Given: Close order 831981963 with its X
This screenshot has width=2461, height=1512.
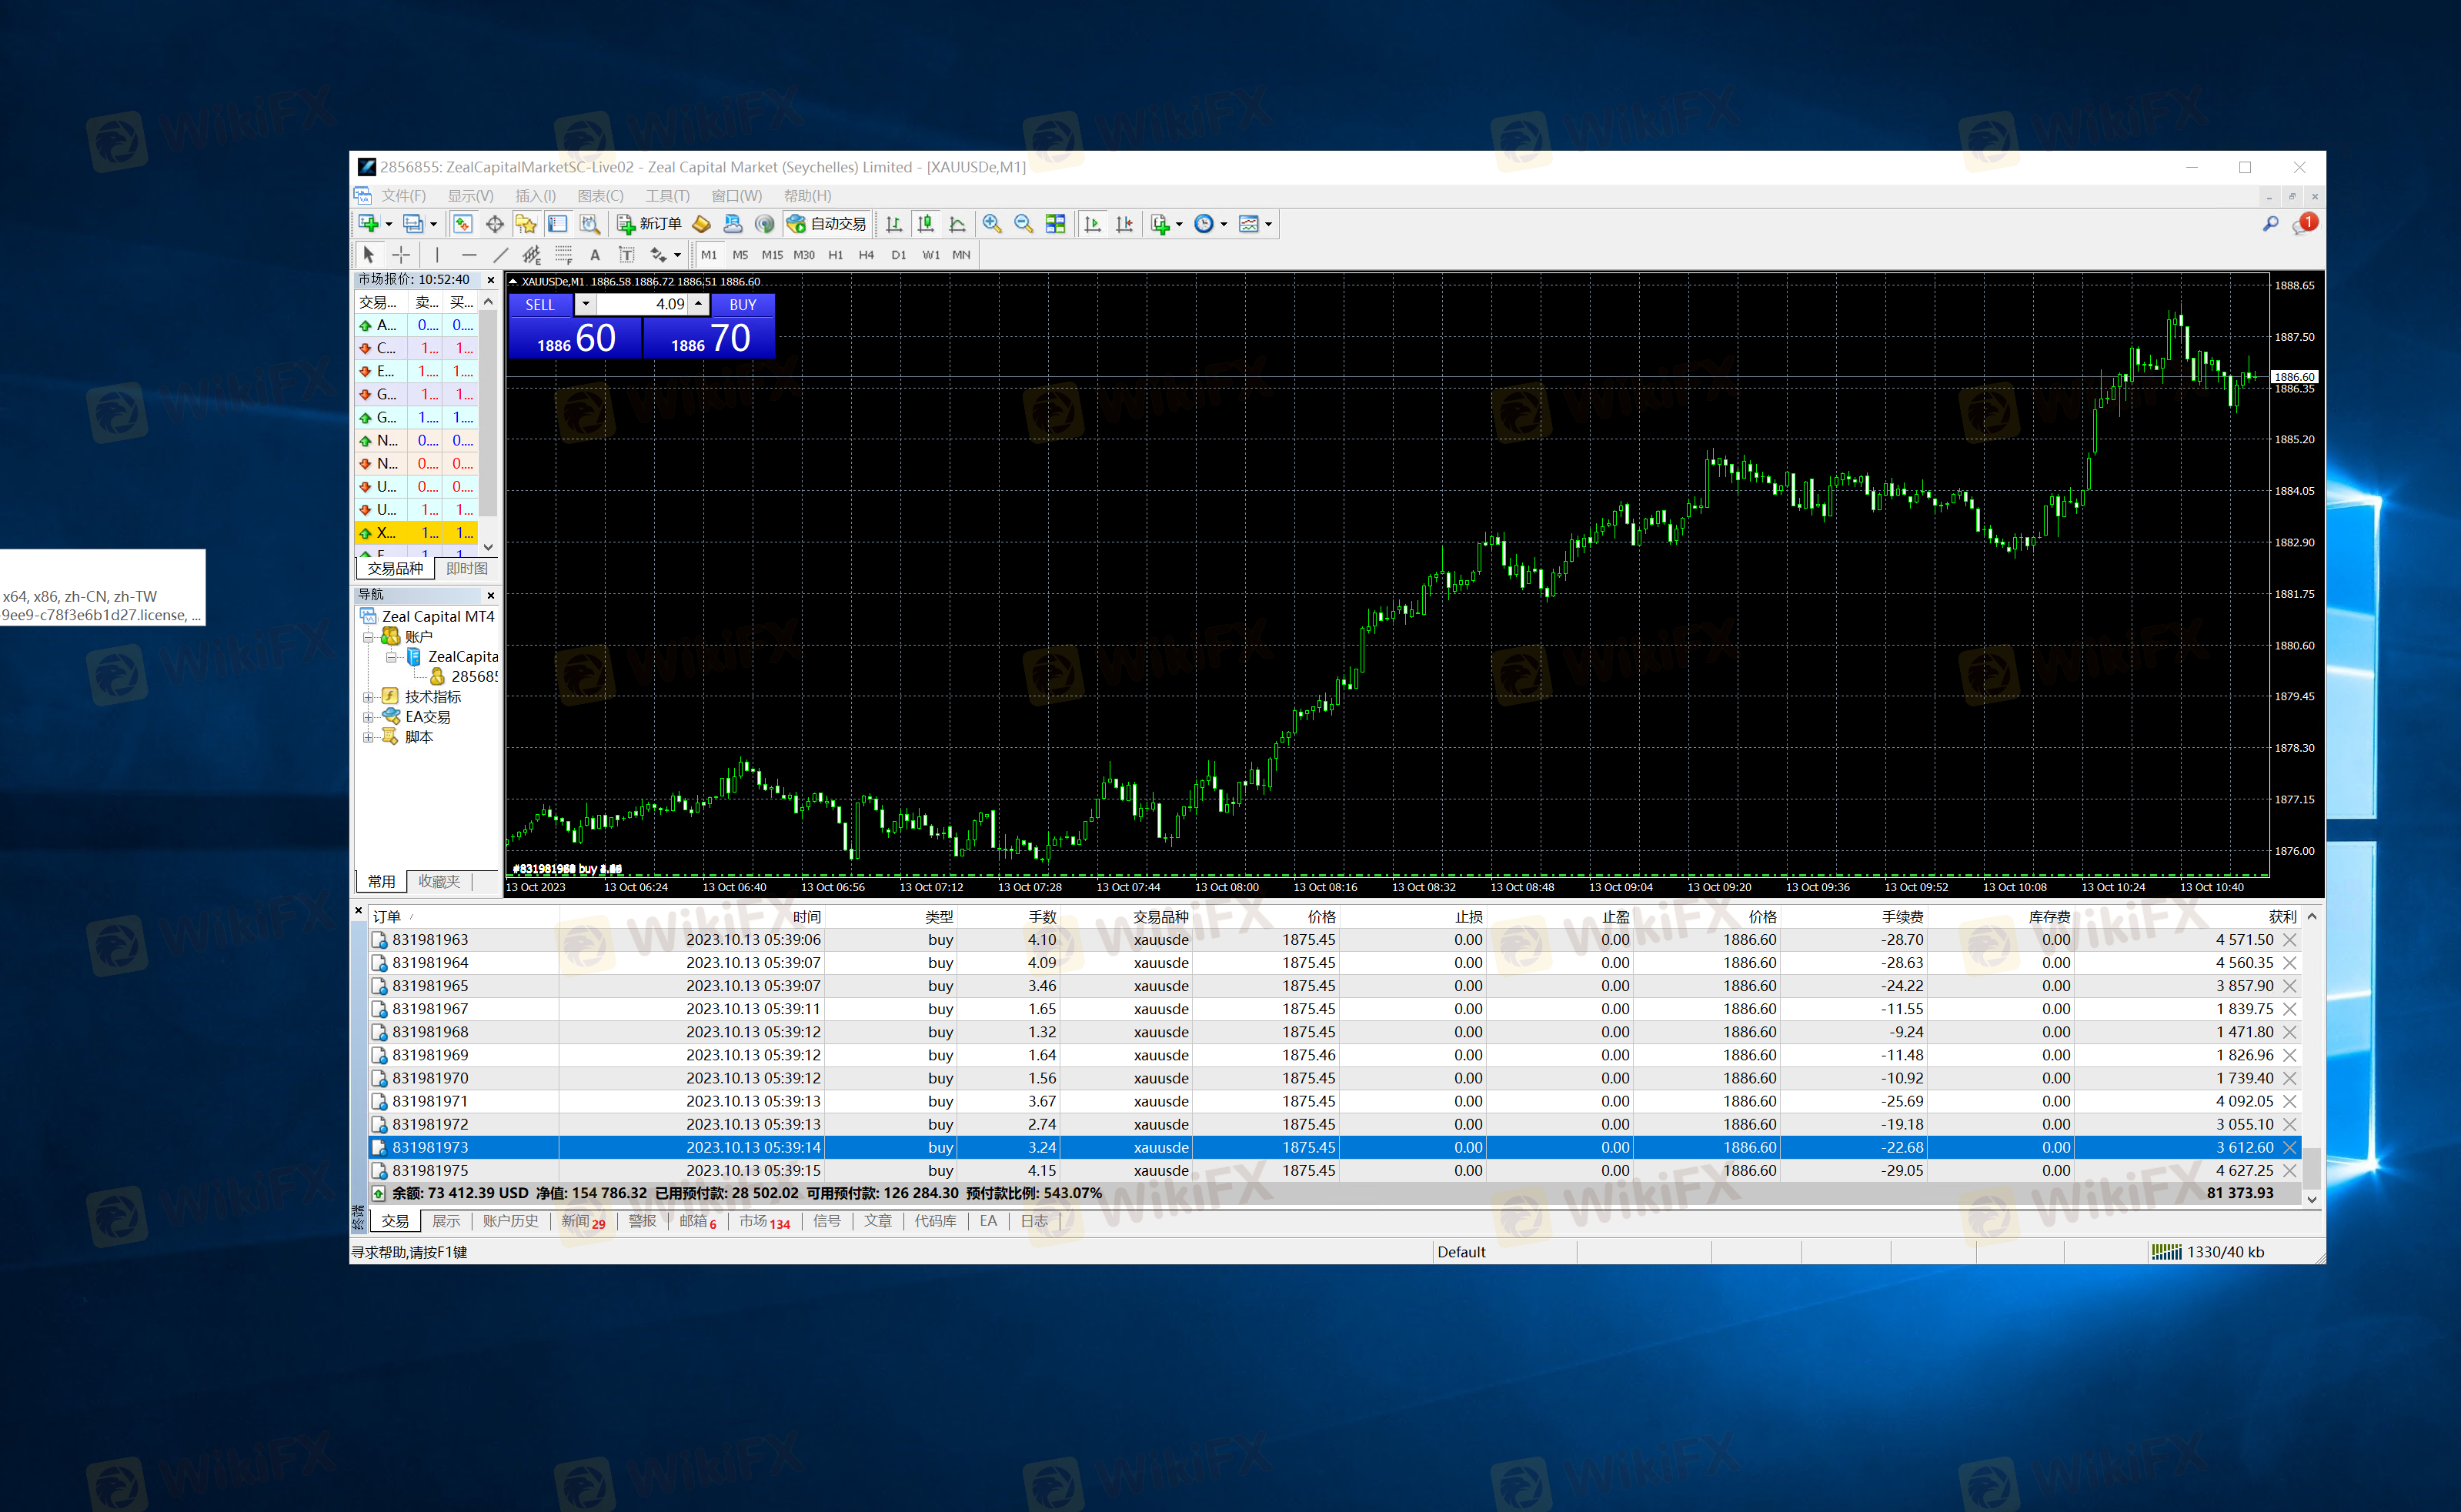Looking at the screenshot, I should tap(2289, 939).
